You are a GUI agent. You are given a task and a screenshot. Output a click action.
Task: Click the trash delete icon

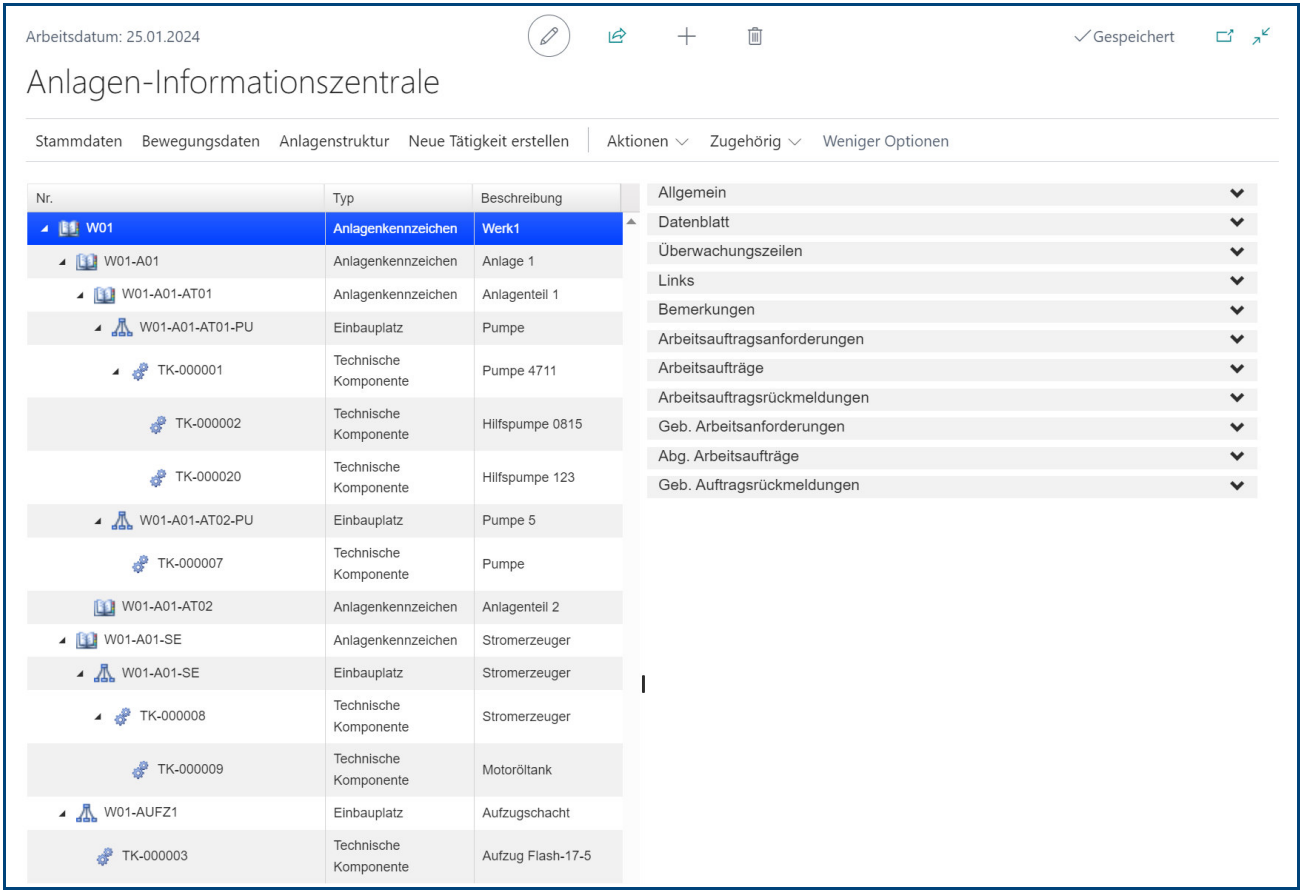pos(755,37)
